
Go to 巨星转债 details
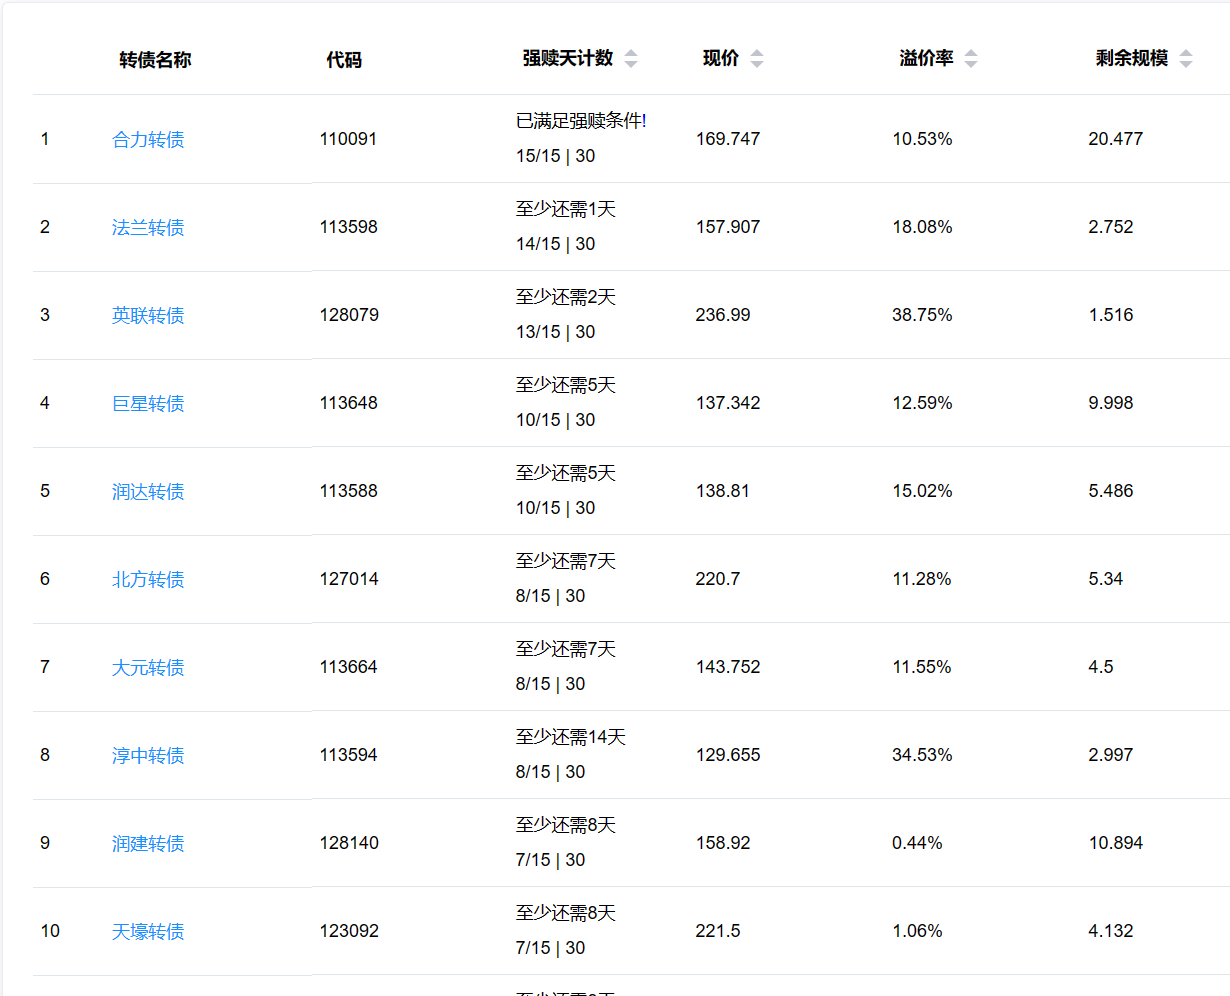(x=148, y=404)
